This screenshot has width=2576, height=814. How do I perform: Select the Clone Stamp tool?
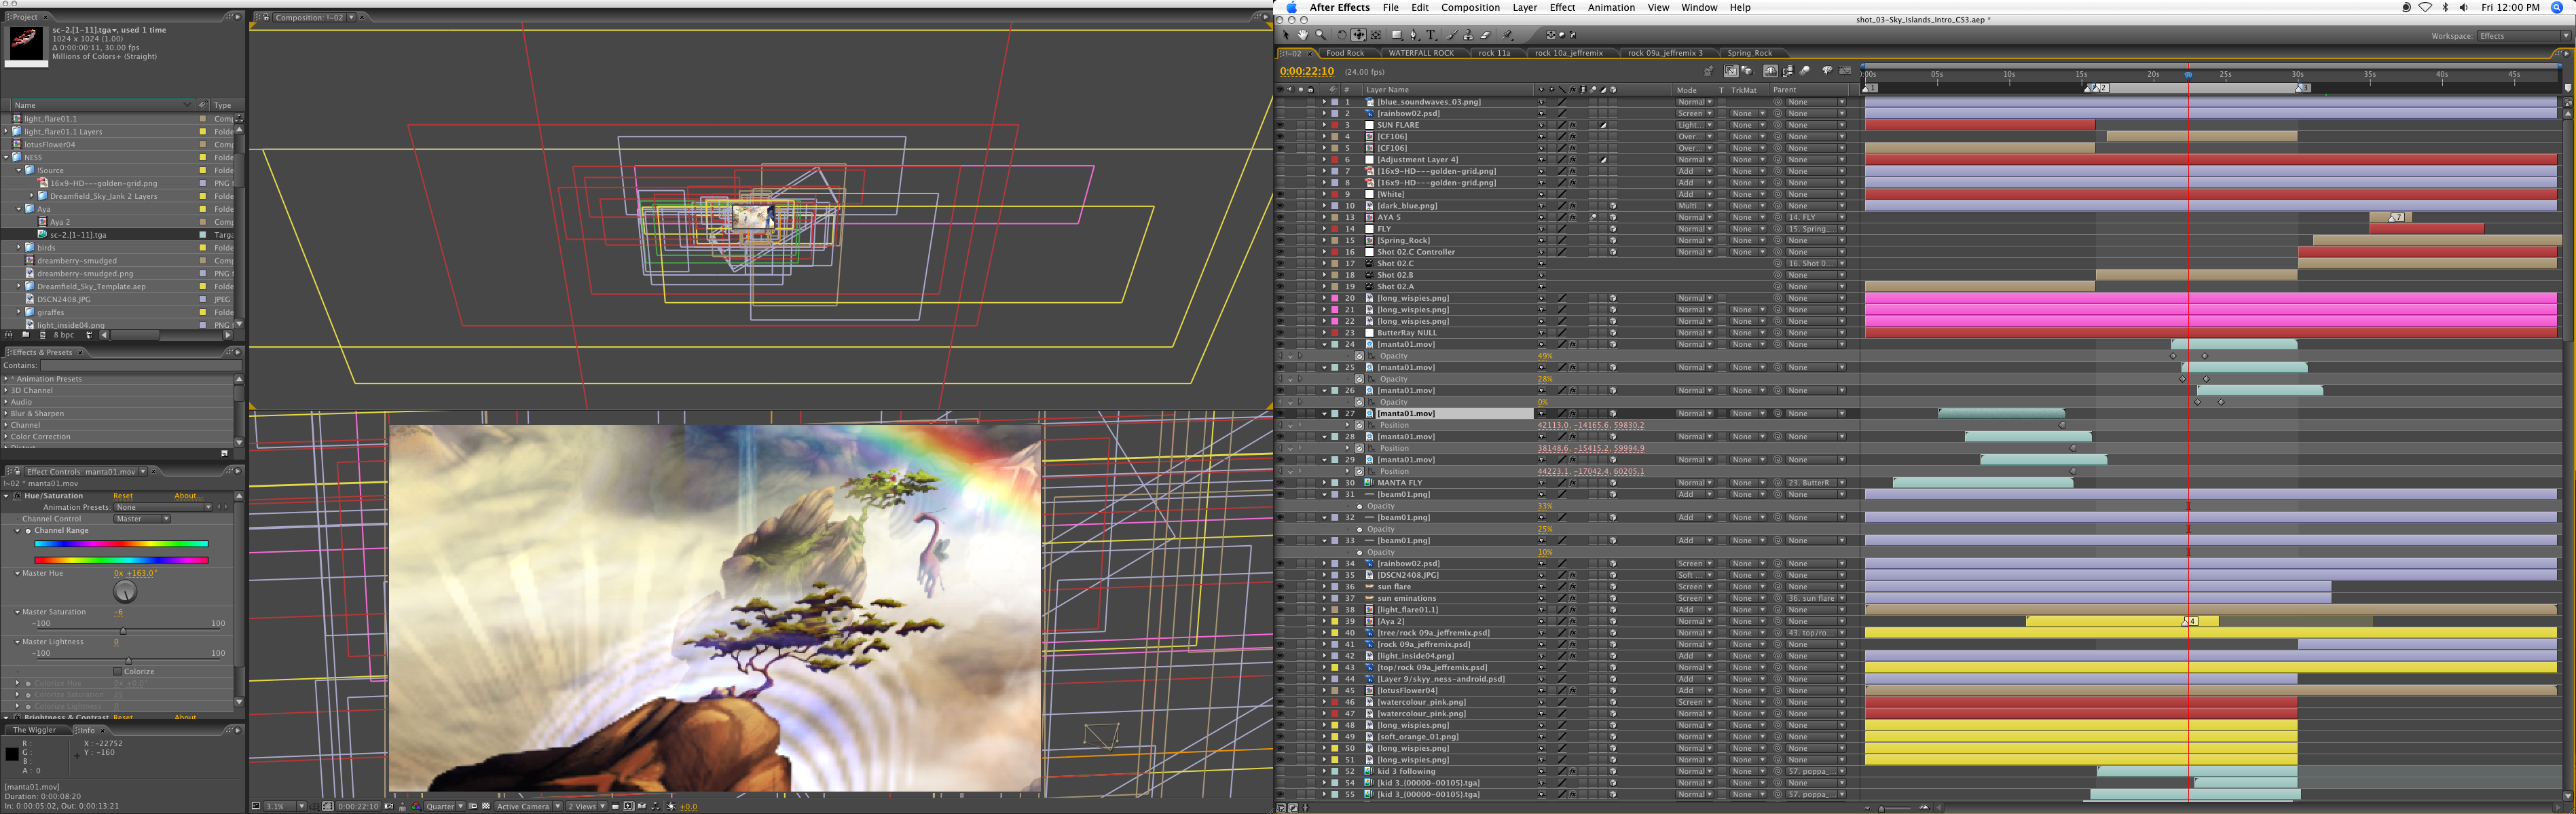1468,35
